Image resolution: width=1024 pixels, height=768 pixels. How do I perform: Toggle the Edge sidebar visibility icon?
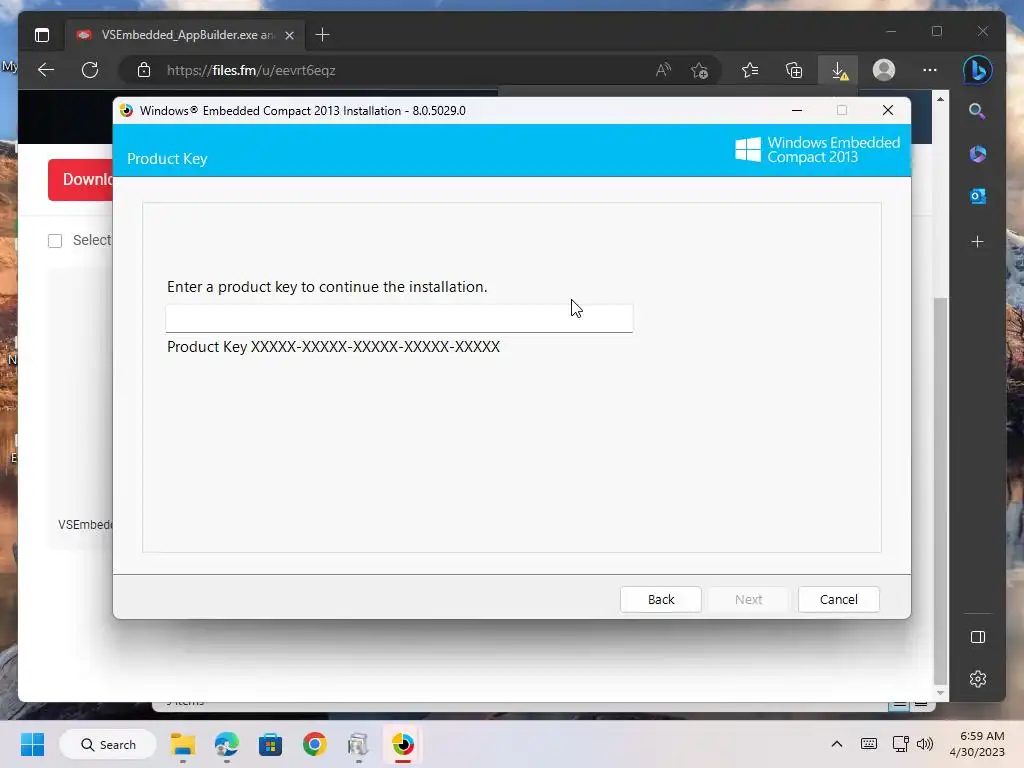click(x=978, y=637)
